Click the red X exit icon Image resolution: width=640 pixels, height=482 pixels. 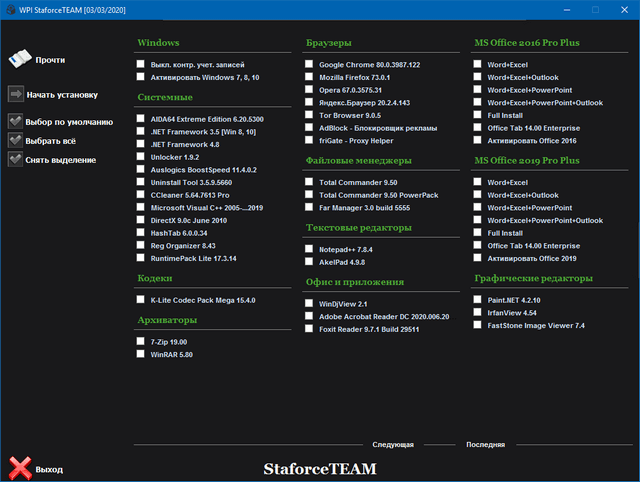point(20,468)
